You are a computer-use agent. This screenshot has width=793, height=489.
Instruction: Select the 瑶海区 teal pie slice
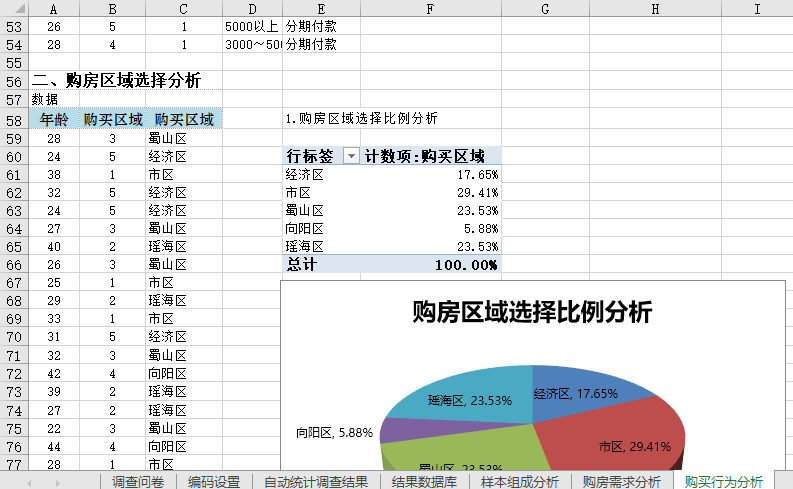click(x=460, y=395)
